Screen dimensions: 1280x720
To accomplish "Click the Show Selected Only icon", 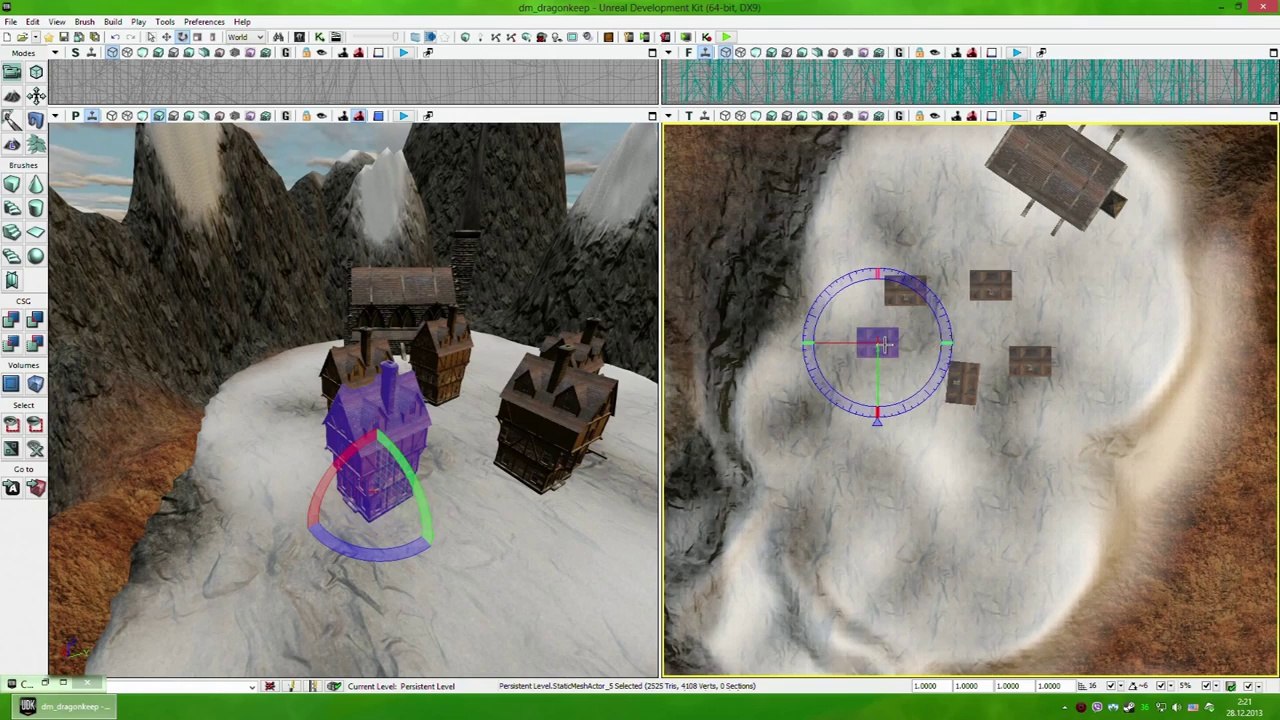I will click(12, 424).
